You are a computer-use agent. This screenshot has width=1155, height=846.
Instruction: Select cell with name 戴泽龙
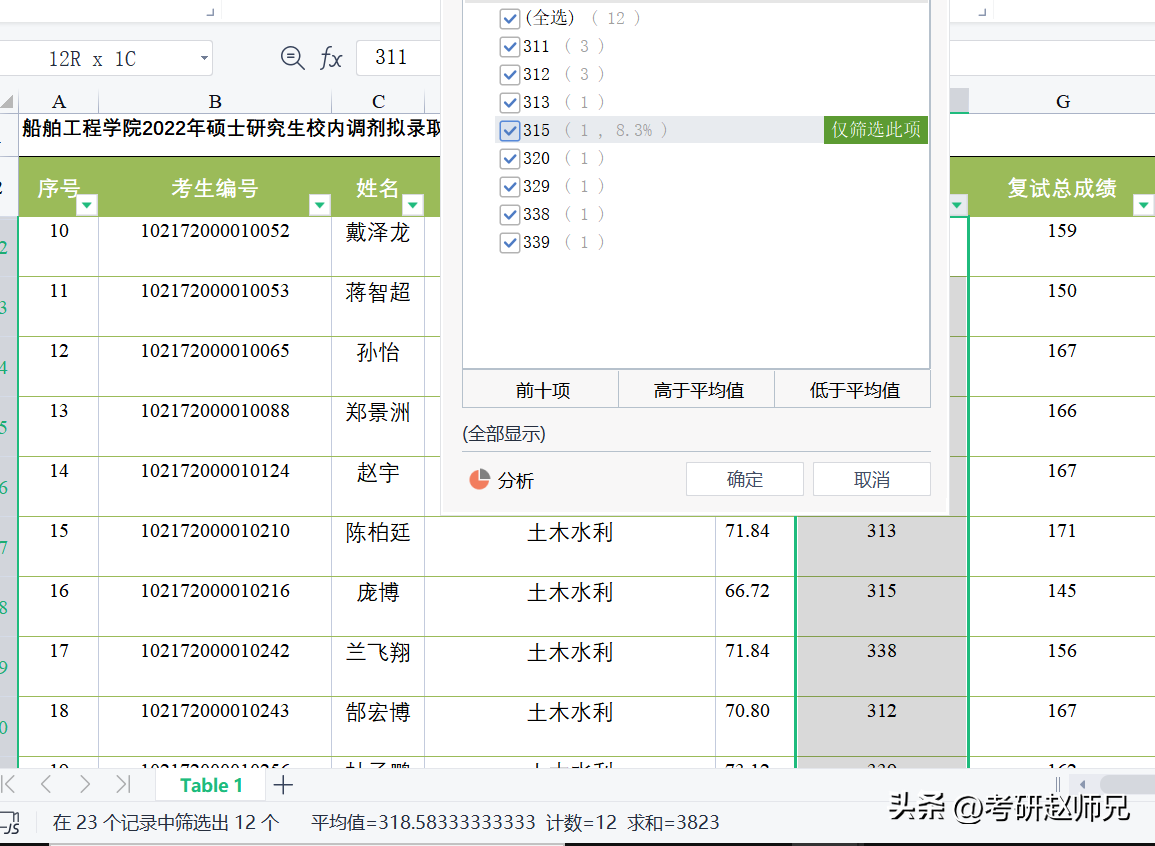click(378, 246)
